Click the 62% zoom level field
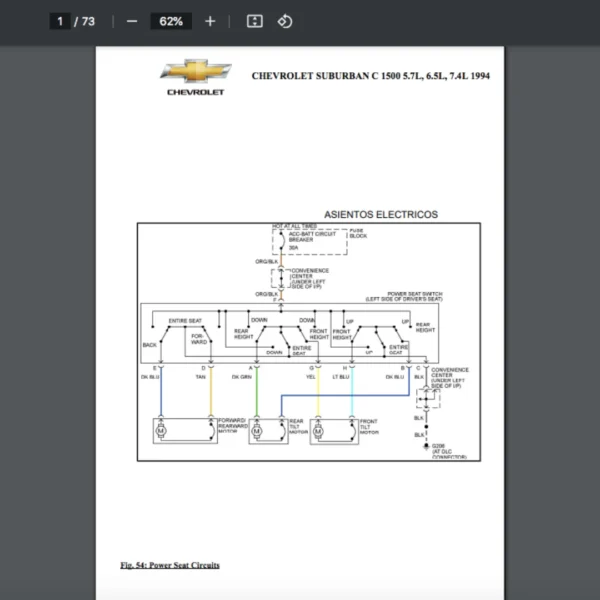This screenshot has height=600, width=600. 170,21
